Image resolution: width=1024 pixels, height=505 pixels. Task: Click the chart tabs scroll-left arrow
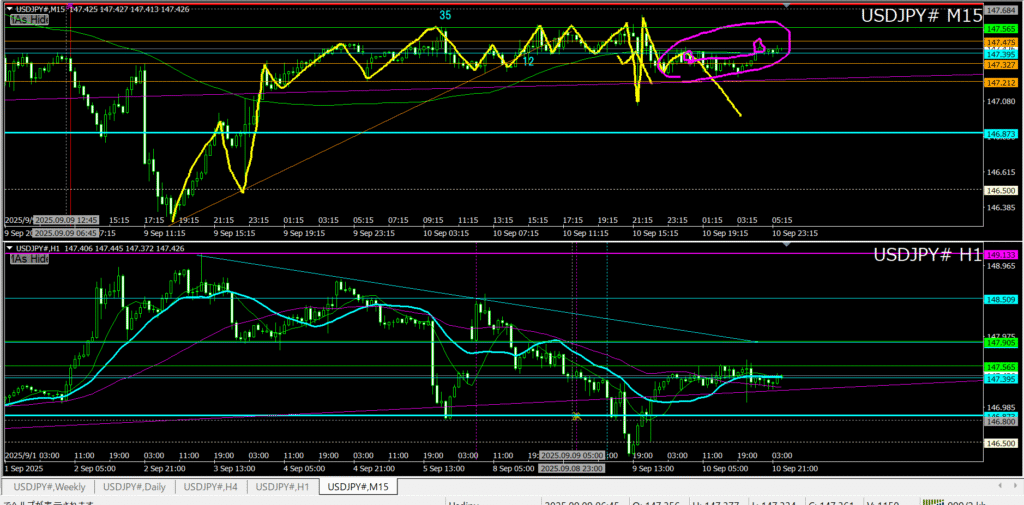pos(1002,487)
